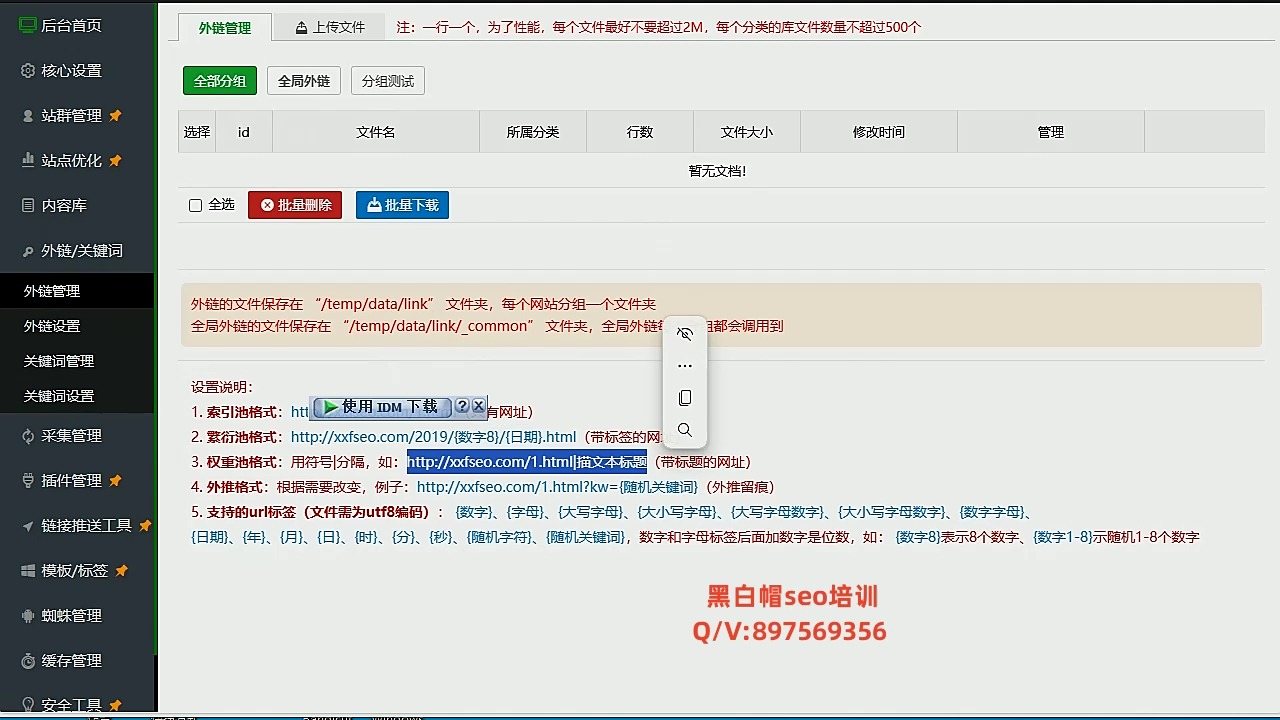The width and height of the screenshot is (1280, 720).
Task: Open 外链设置 in the sidebar submenu
Action: pyautogui.click(x=52, y=326)
